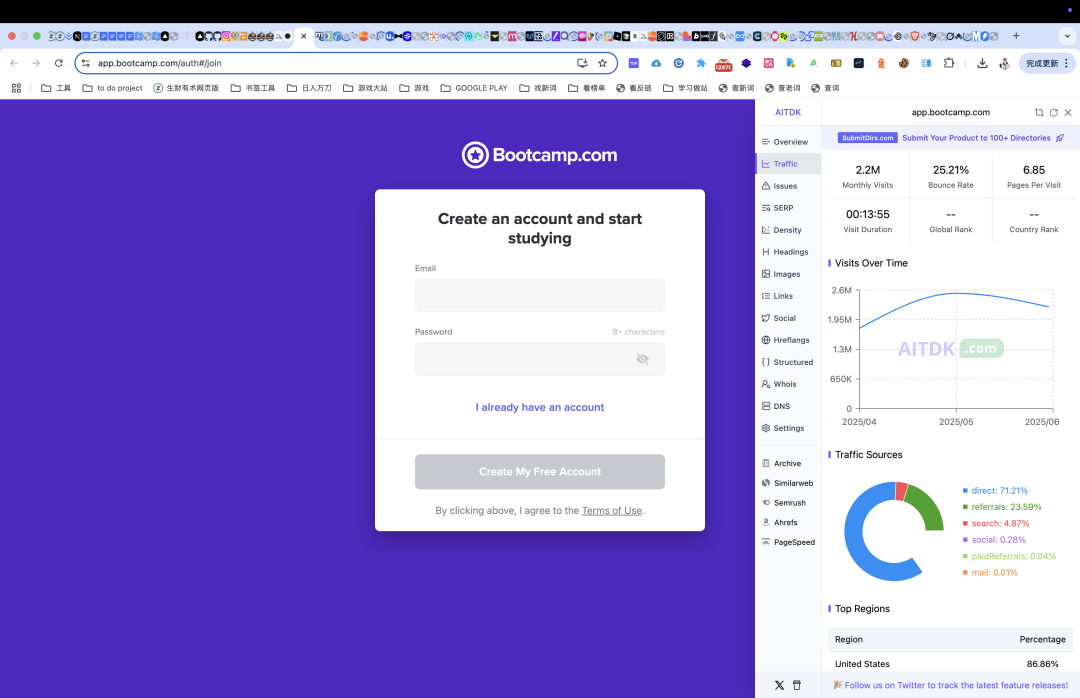
Task: Click Create My Free Account button
Action: click(x=539, y=472)
